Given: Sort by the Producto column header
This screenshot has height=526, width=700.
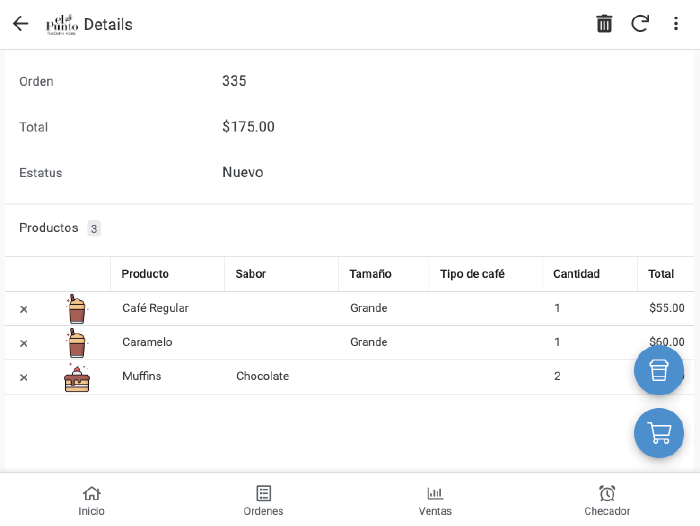Looking at the screenshot, I should pos(145,274).
